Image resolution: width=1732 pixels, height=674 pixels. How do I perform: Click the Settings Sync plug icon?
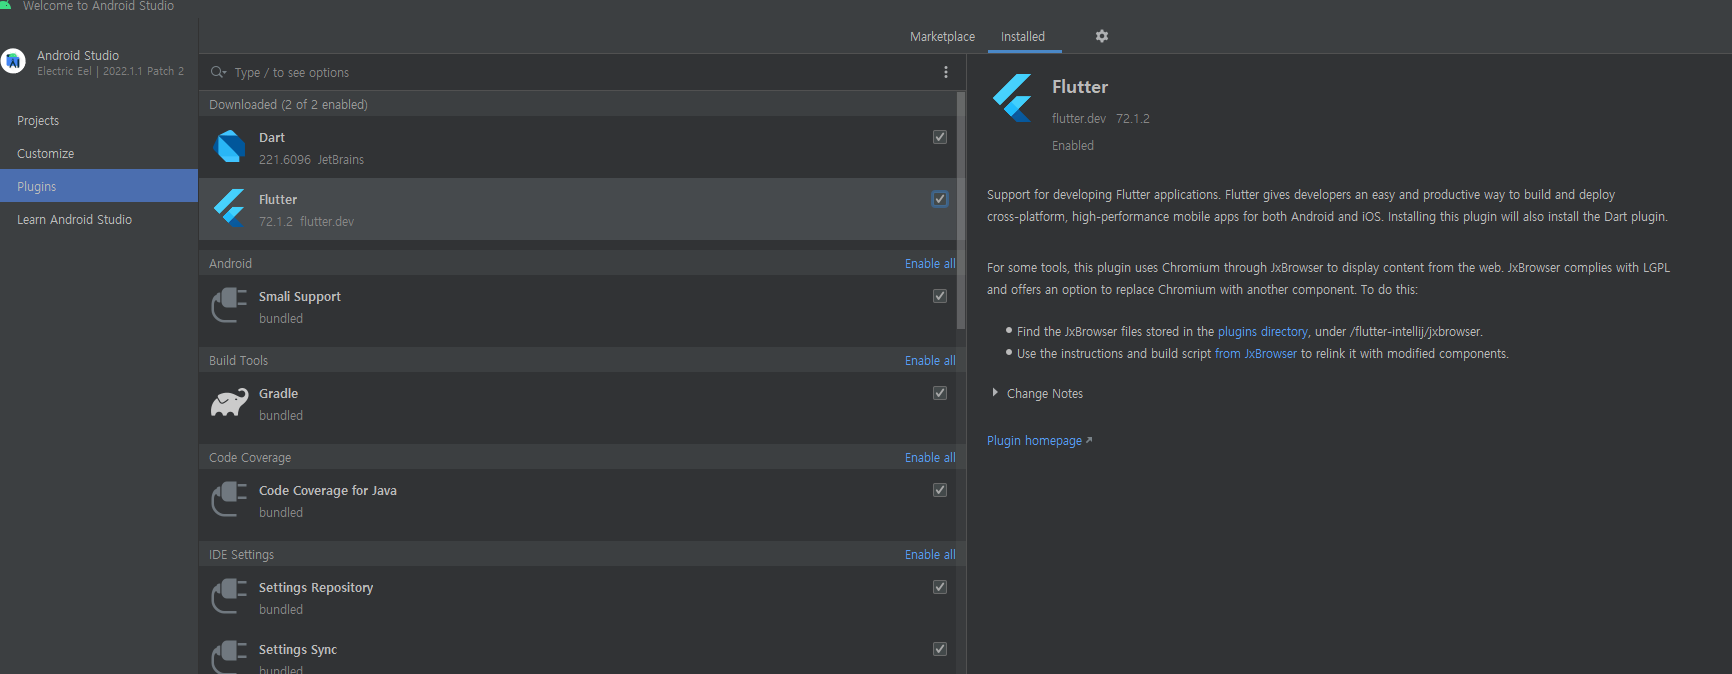(x=229, y=657)
